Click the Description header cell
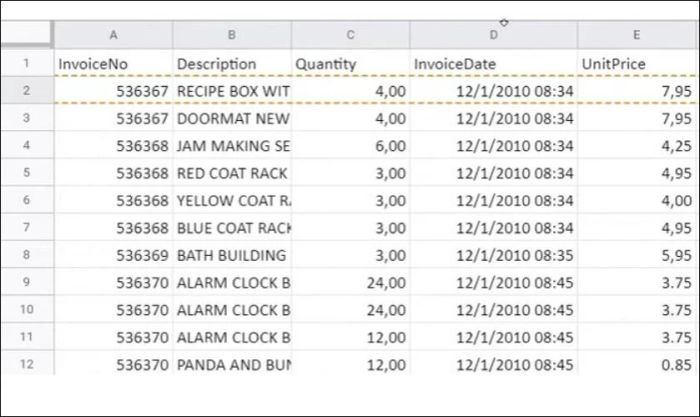This screenshot has height=417, width=700. (x=232, y=63)
